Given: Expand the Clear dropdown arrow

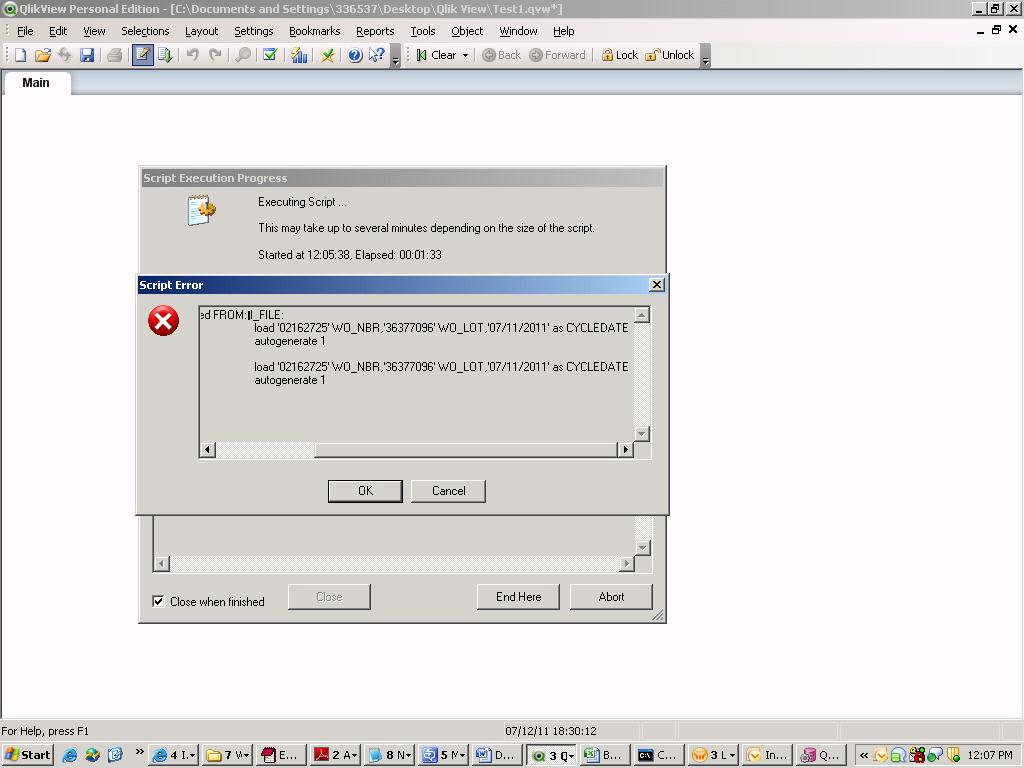Looking at the screenshot, I should (466, 56).
